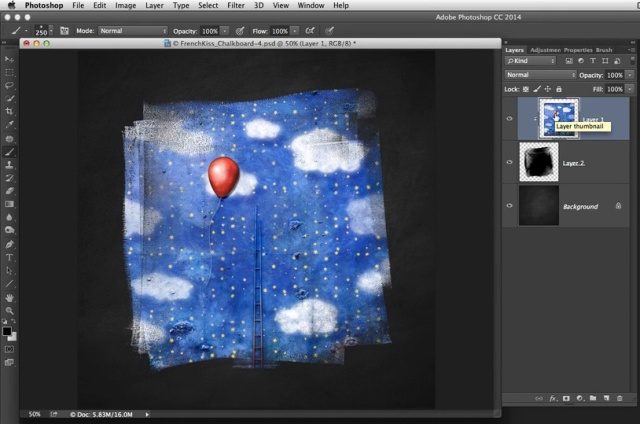Image resolution: width=640 pixels, height=424 pixels.
Task: Switch to the Properties tab
Action: coord(577,49)
